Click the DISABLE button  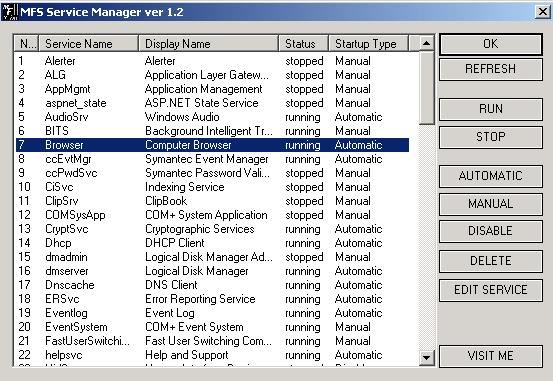coord(491,231)
